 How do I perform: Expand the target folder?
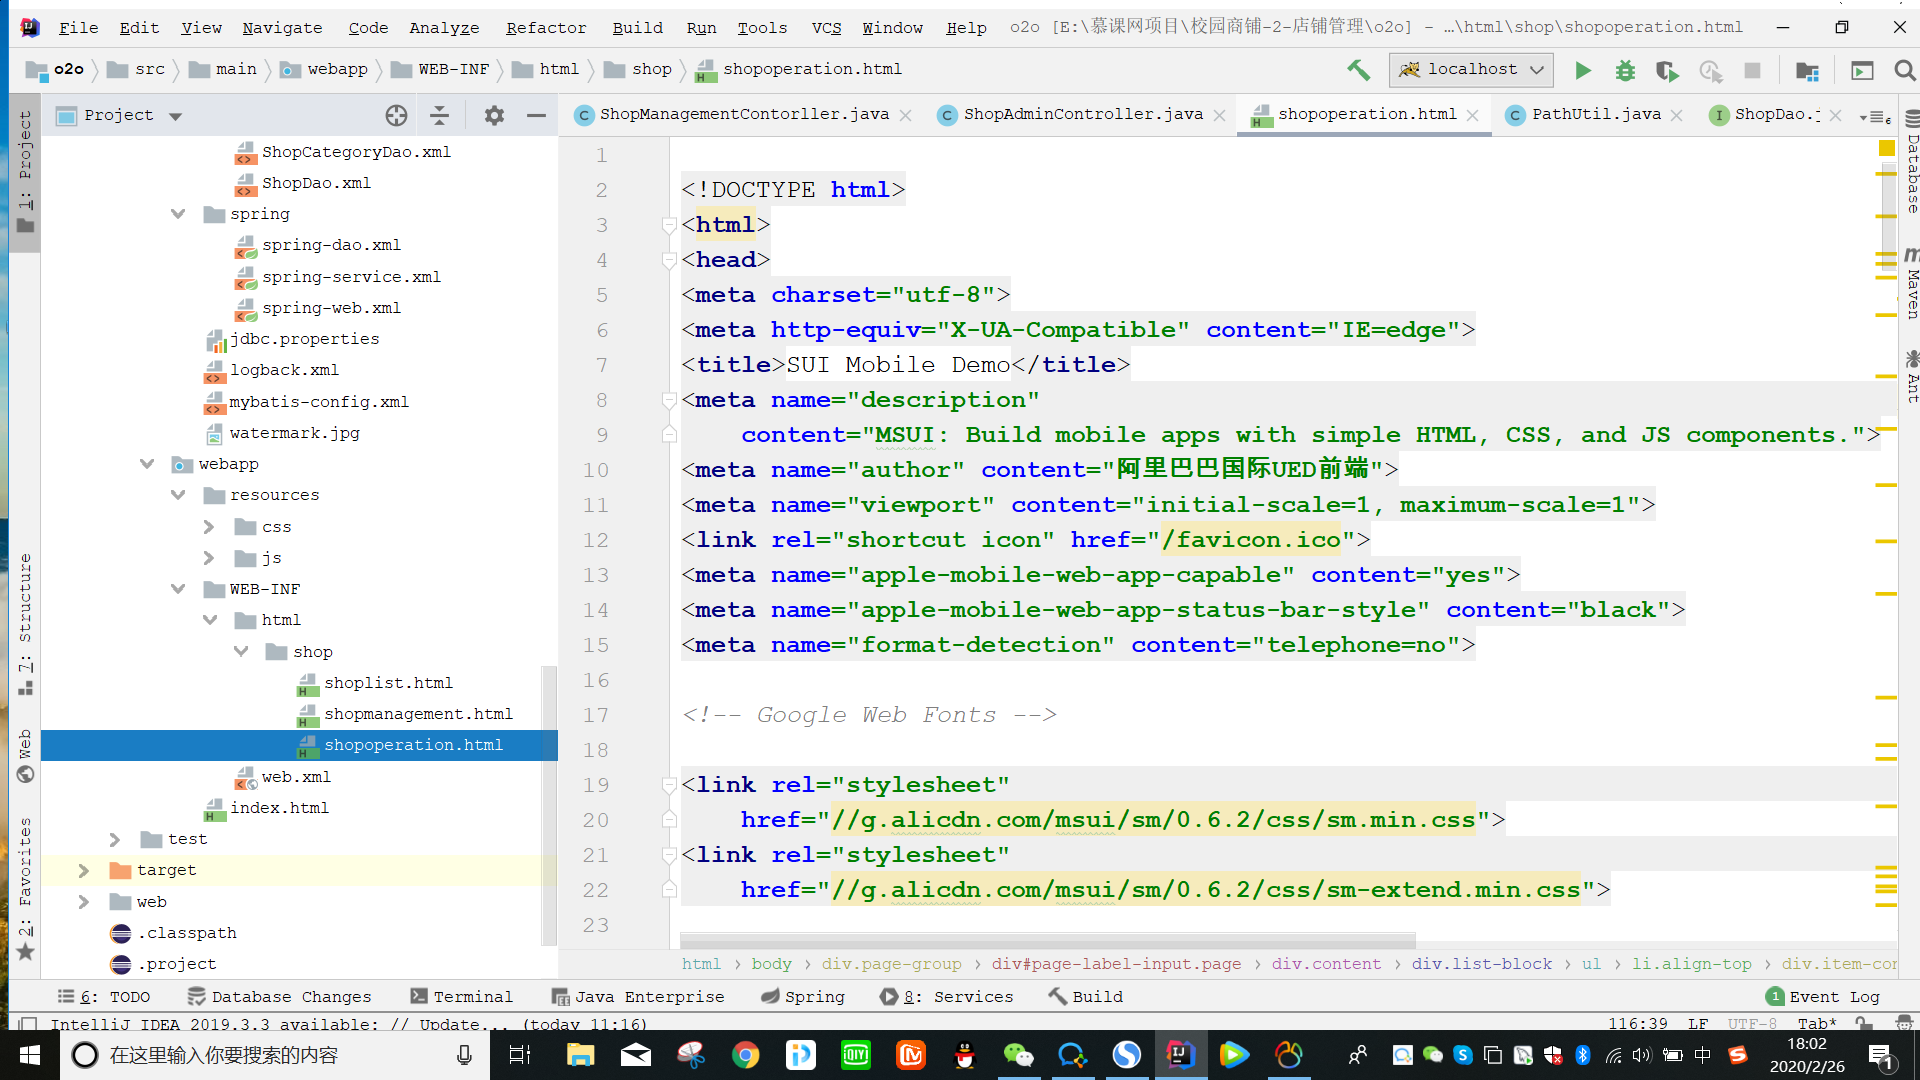point(84,870)
